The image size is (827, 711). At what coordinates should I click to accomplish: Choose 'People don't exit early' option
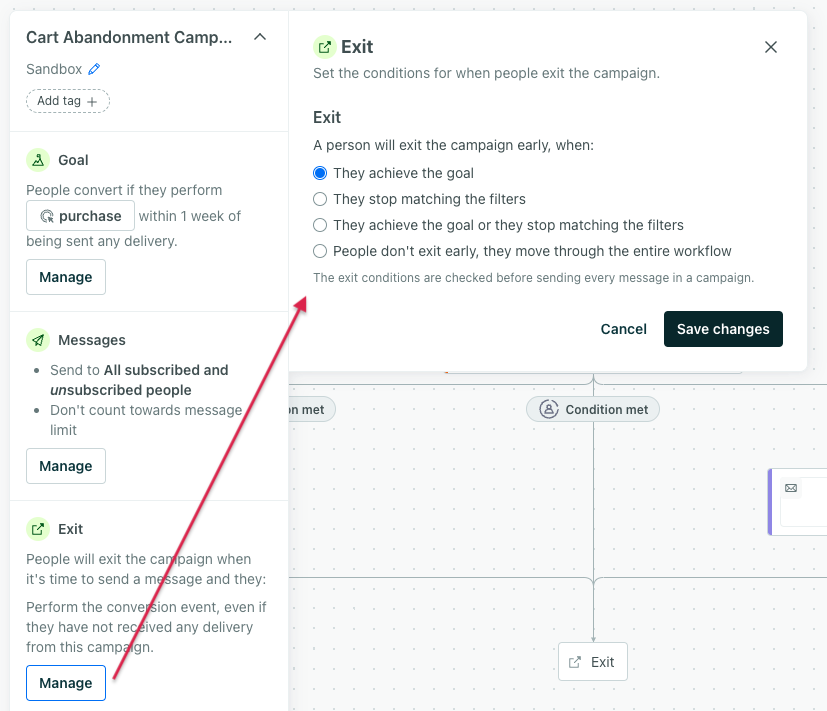pyautogui.click(x=320, y=251)
